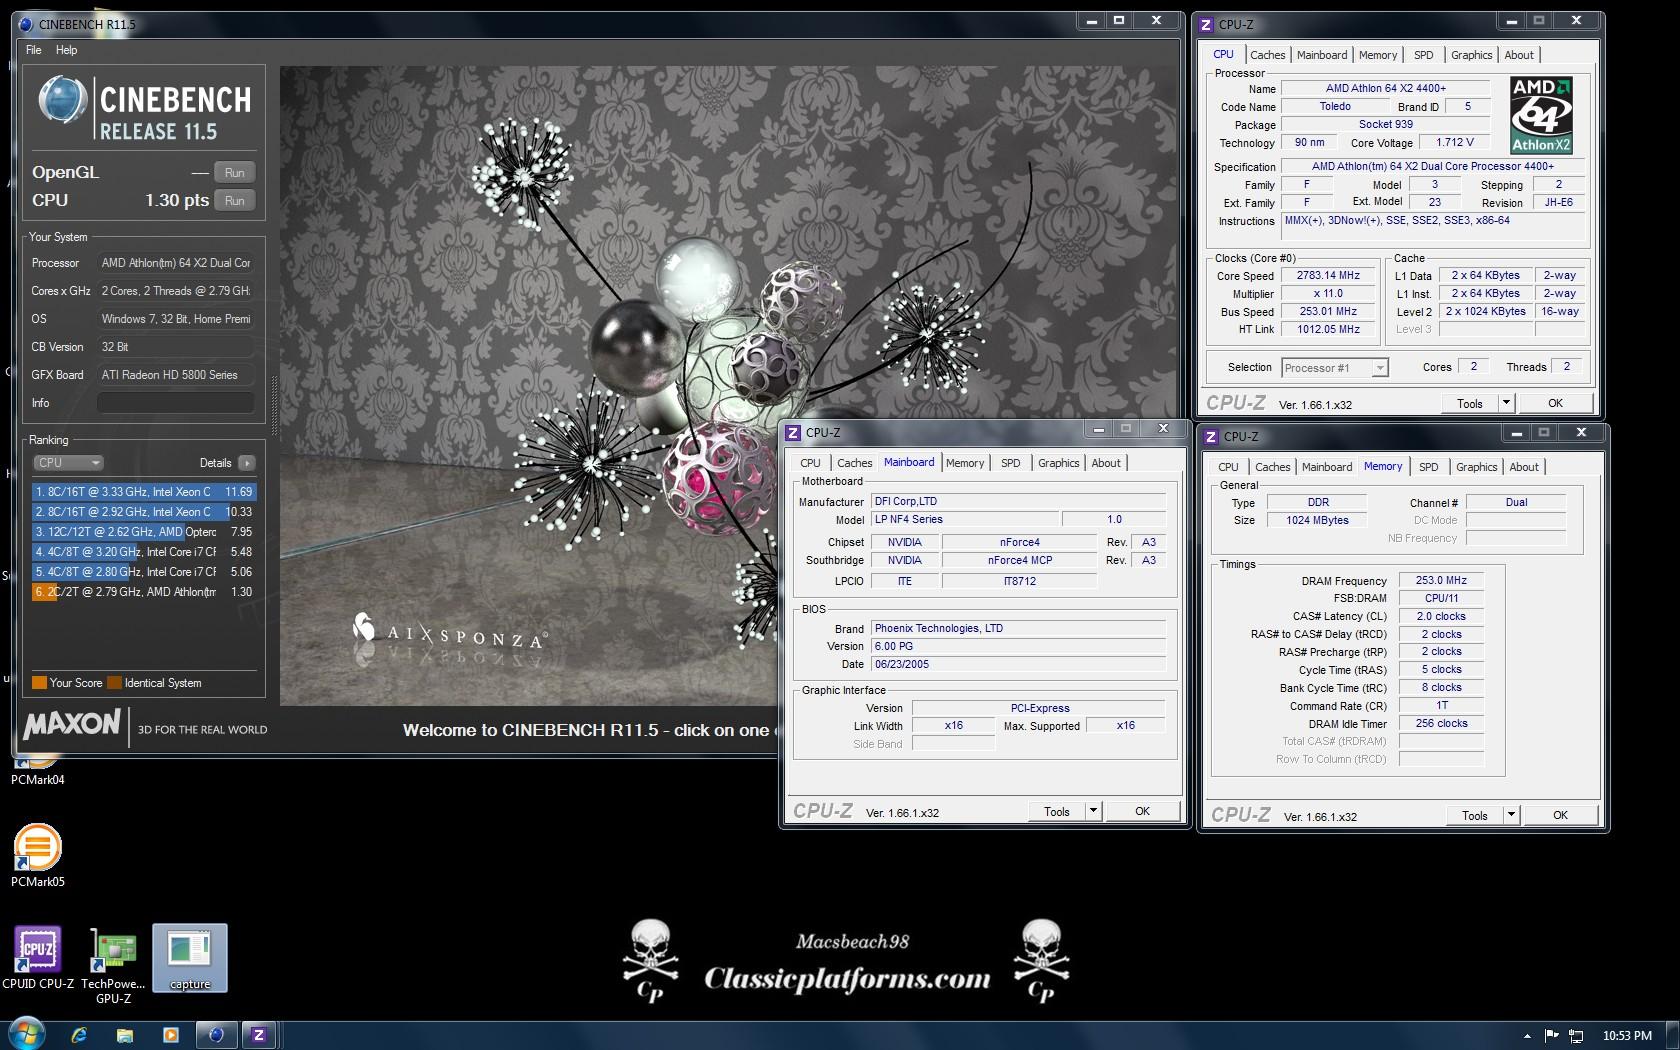The image size is (1680, 1050).
Task: Open Action Center flag icon in tray
Action: pyautogui.click(x=1552, y=1036)
